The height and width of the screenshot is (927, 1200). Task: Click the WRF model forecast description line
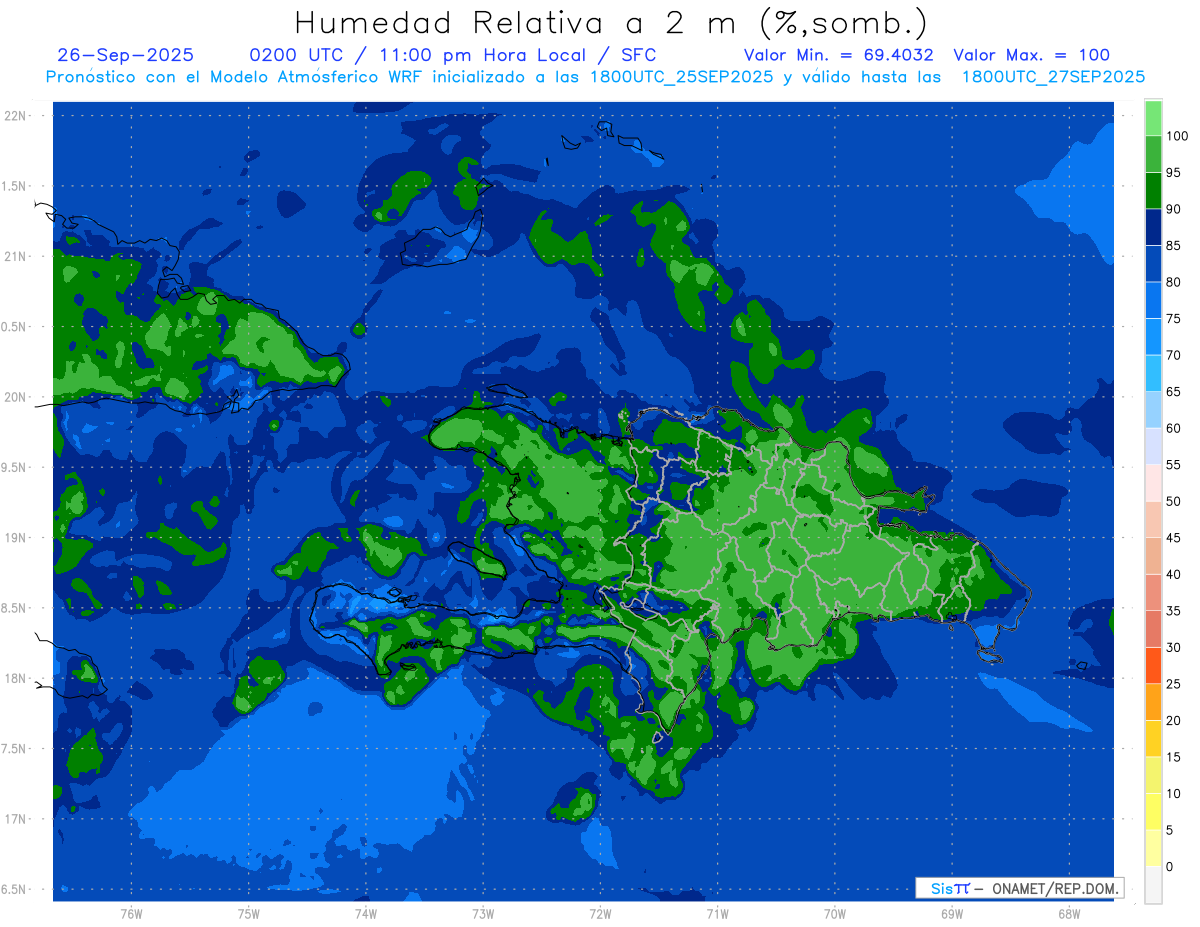pyautogui.click(x=595, y=77)
